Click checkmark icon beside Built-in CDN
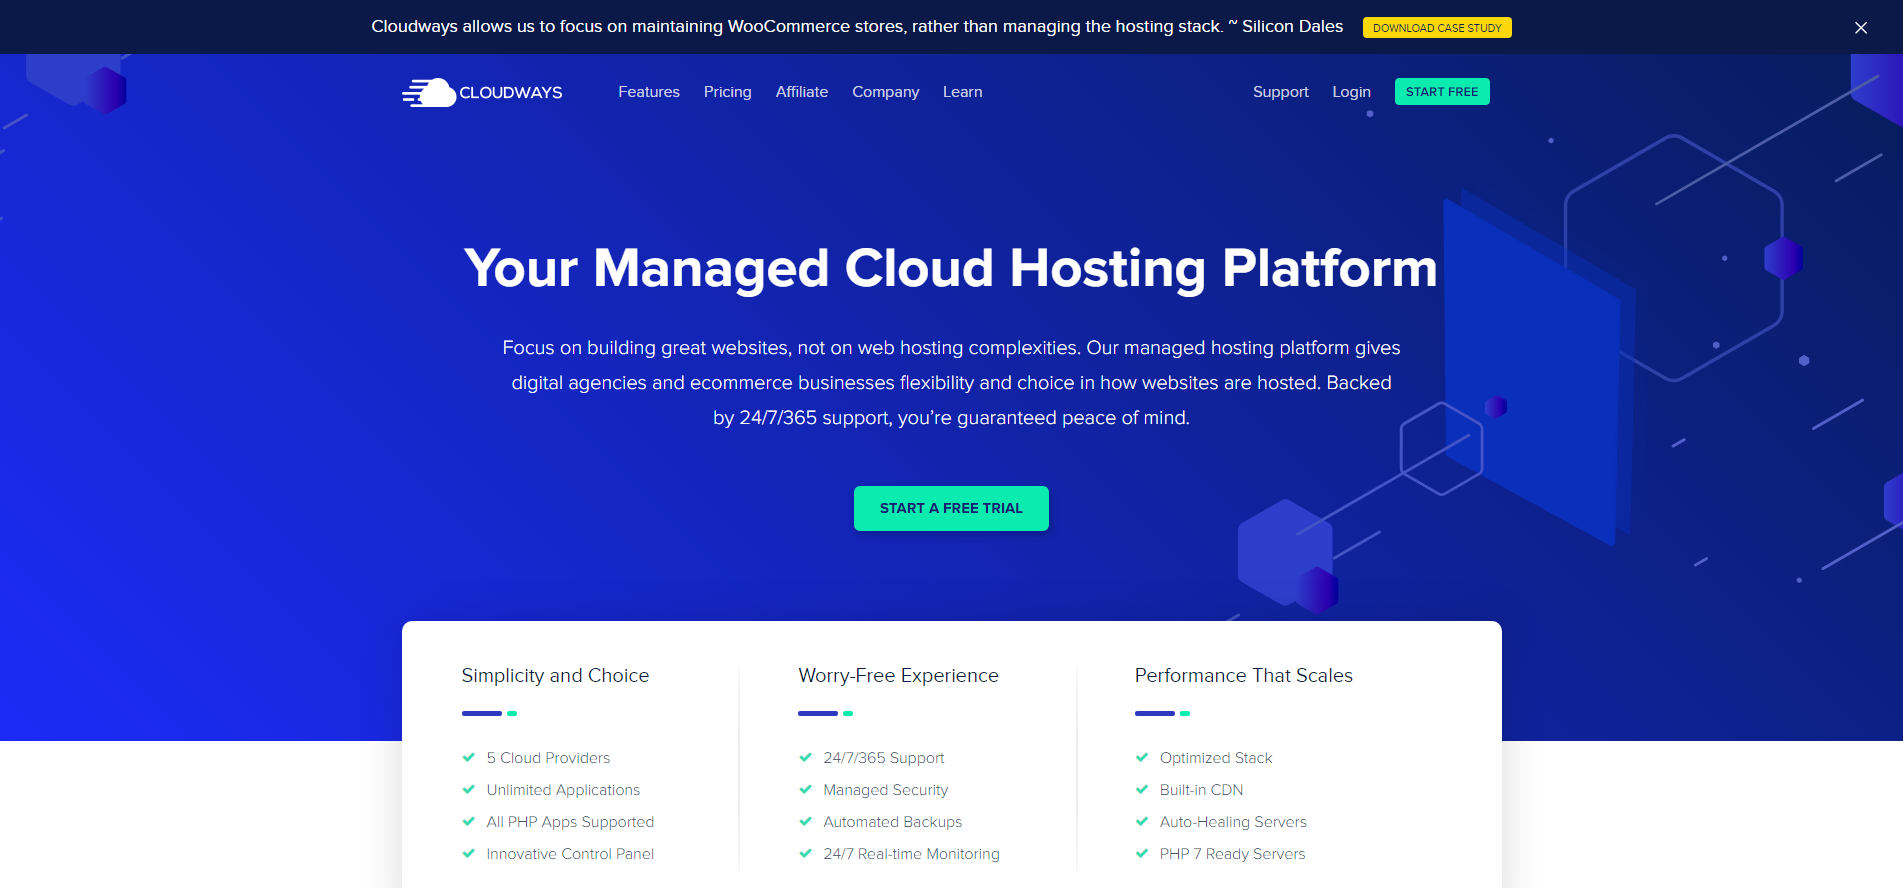1903x888 pixels. [1142, 790]
